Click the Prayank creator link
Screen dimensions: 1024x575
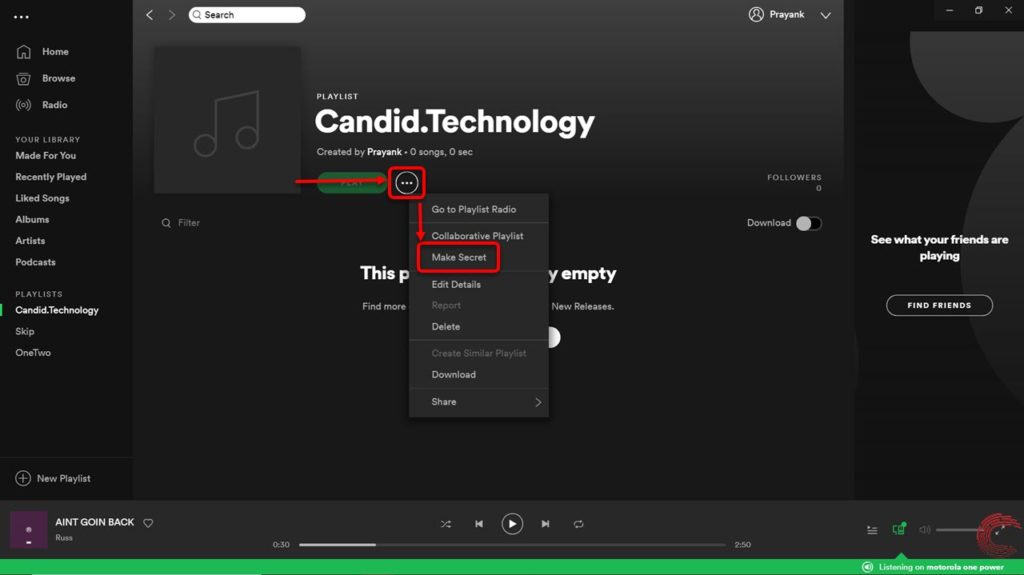click(x=384, y=152)
